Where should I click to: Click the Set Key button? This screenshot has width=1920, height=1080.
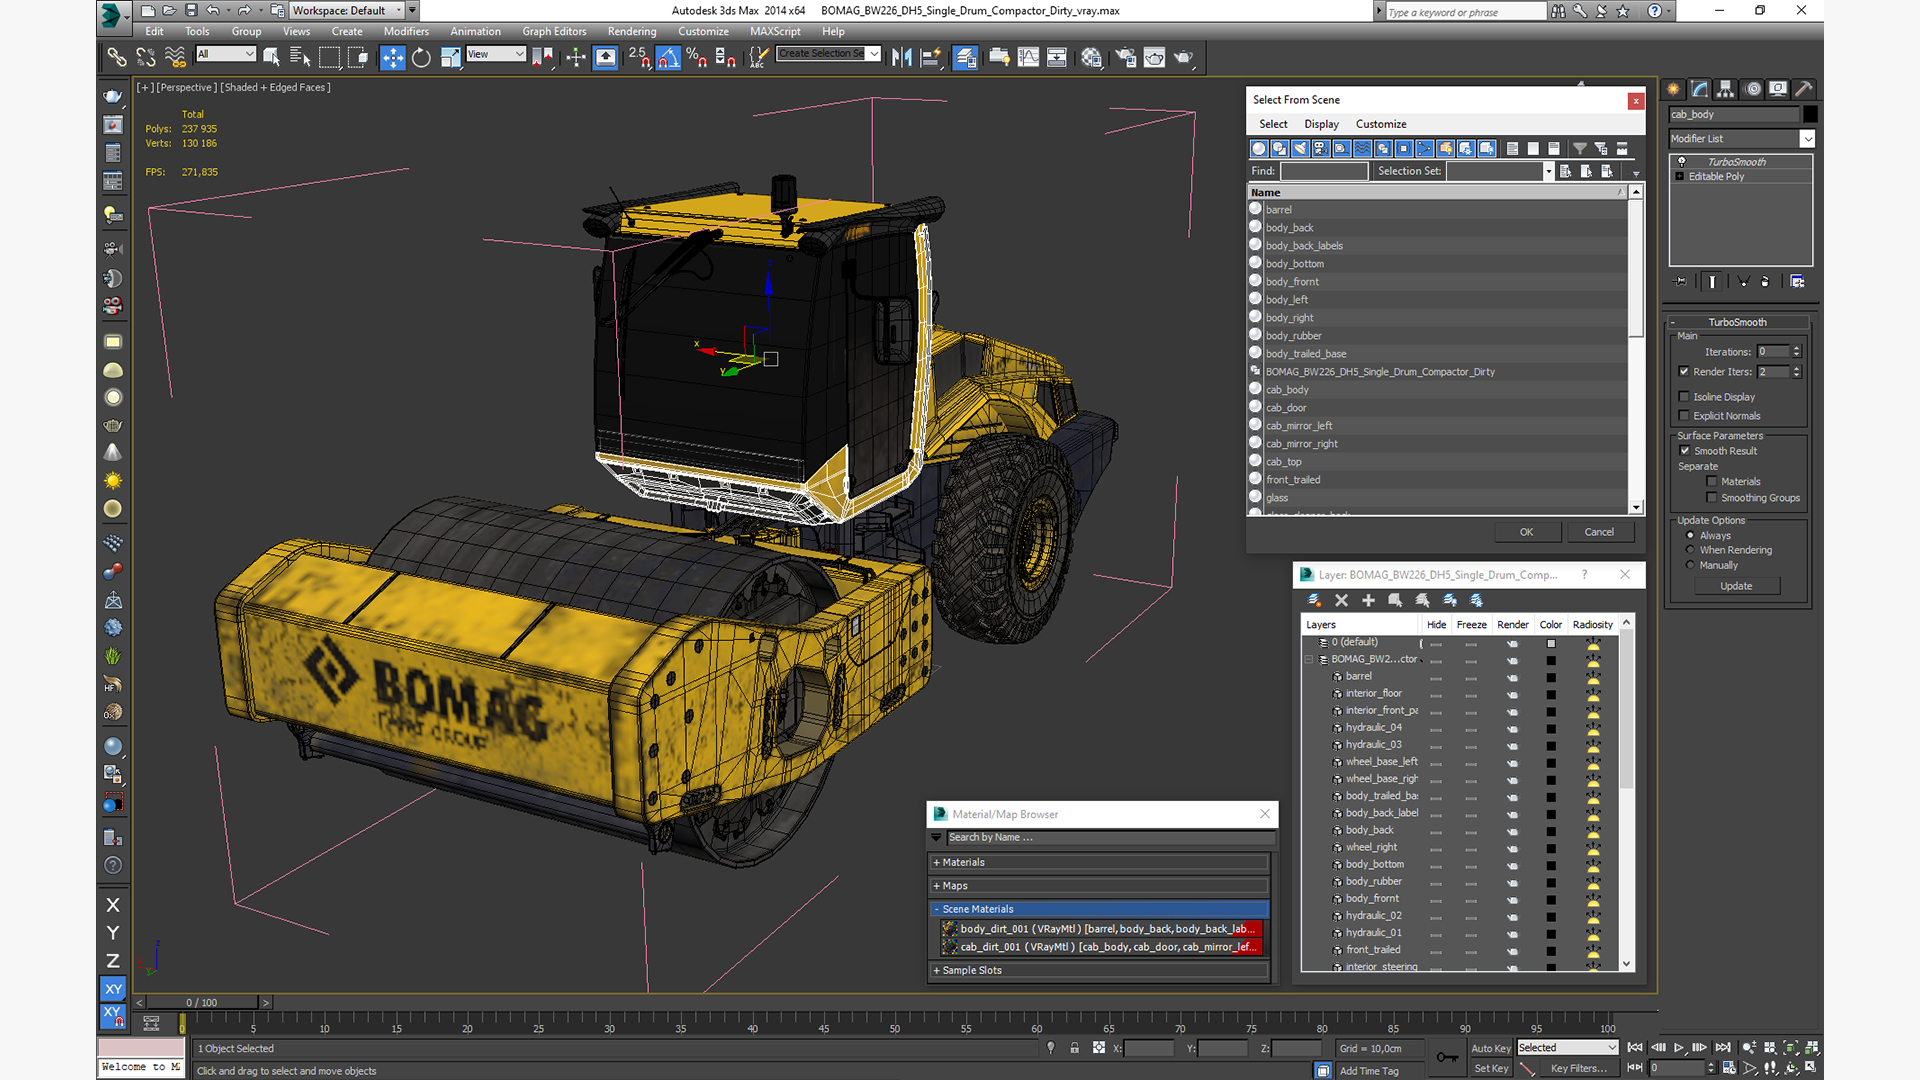click(x=1491, y=1068)
